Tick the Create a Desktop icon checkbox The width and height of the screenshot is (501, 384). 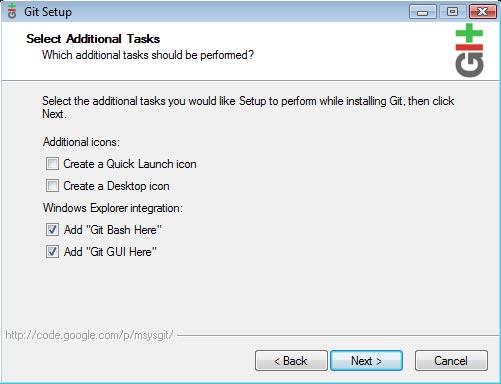tap(52, 186)
